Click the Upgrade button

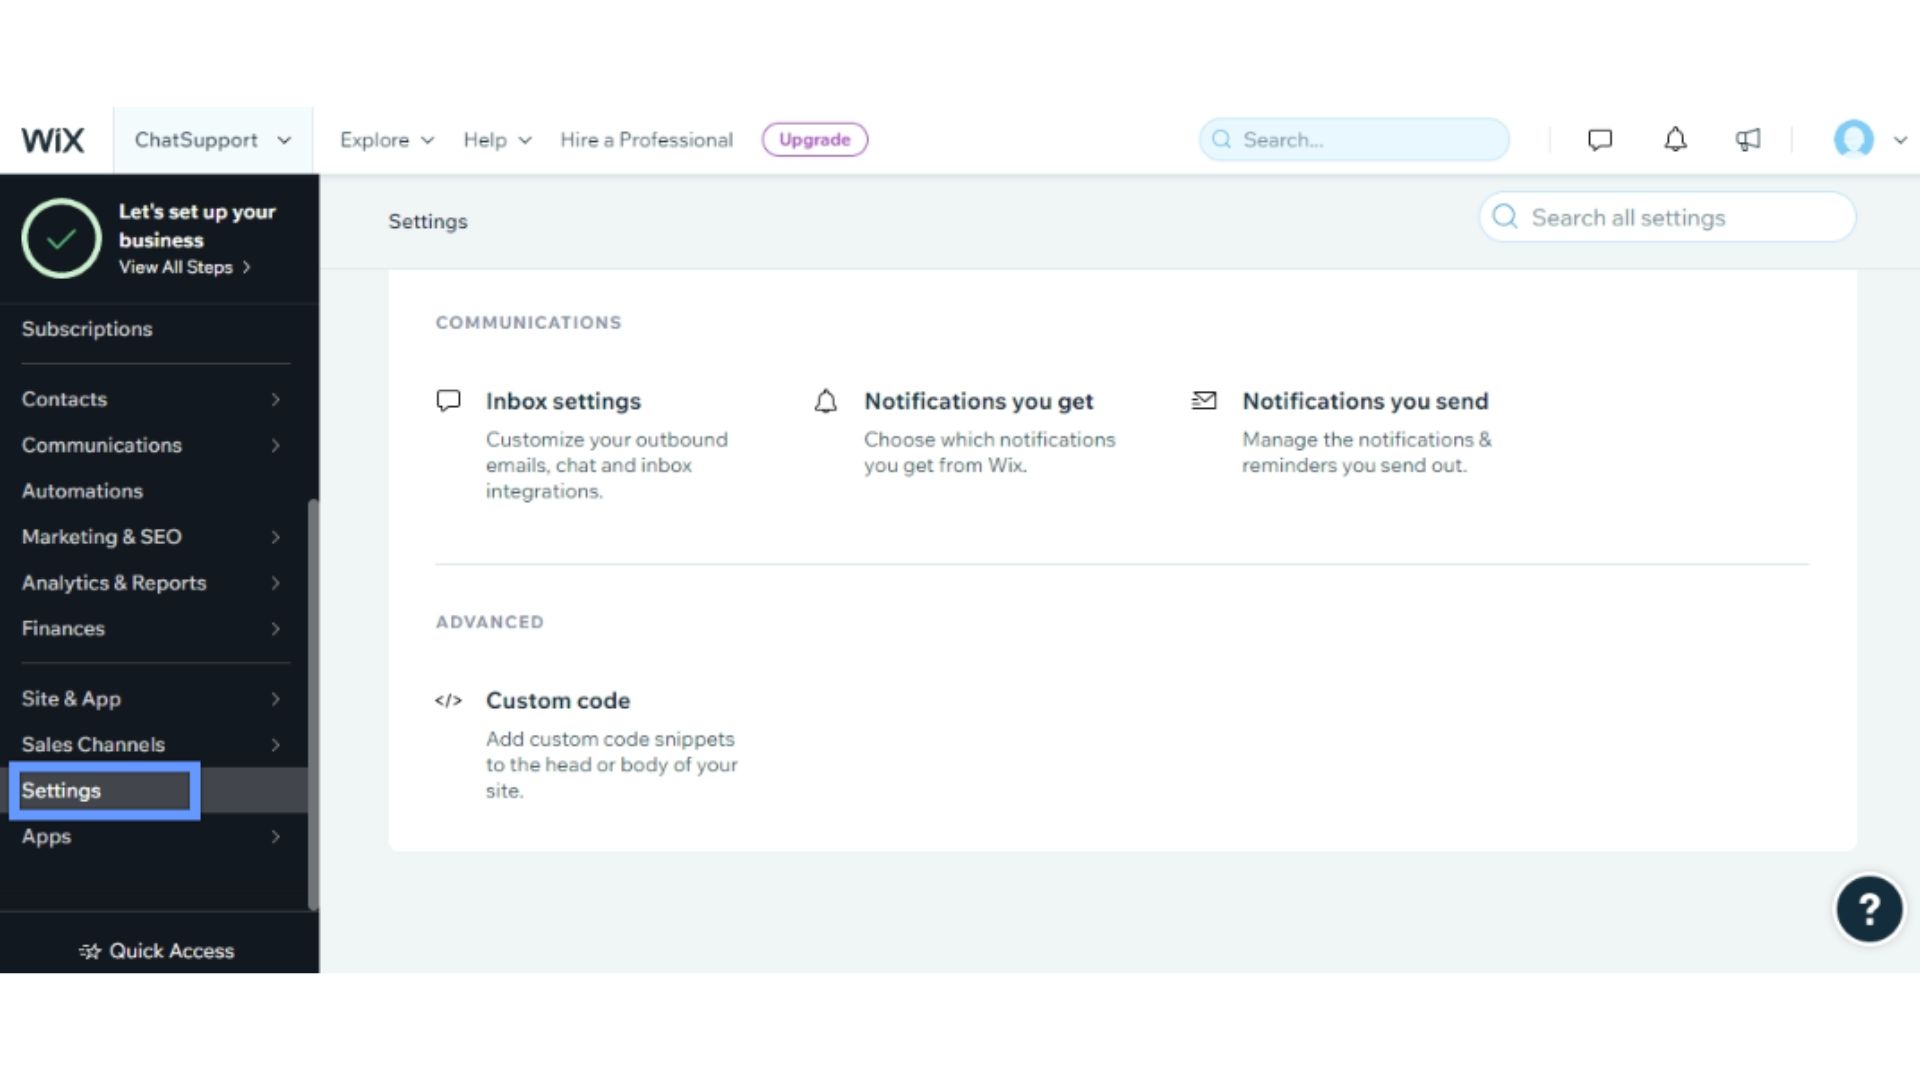click(x=815, y=140)
